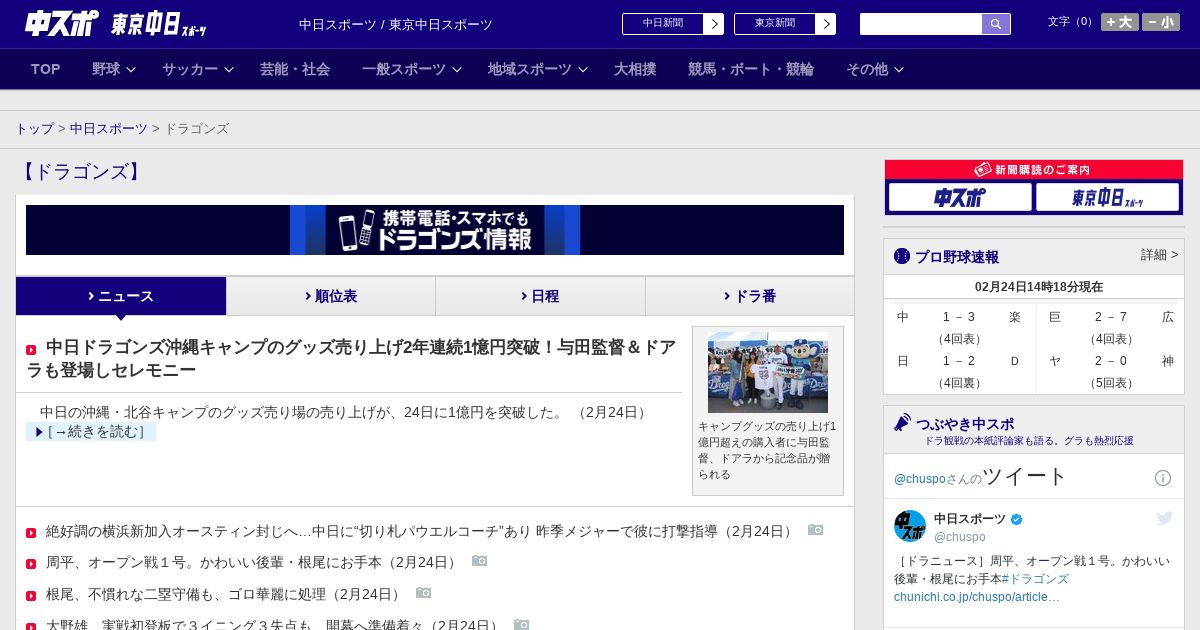Open プロ野球速報 heading link

tap(957, 256)
